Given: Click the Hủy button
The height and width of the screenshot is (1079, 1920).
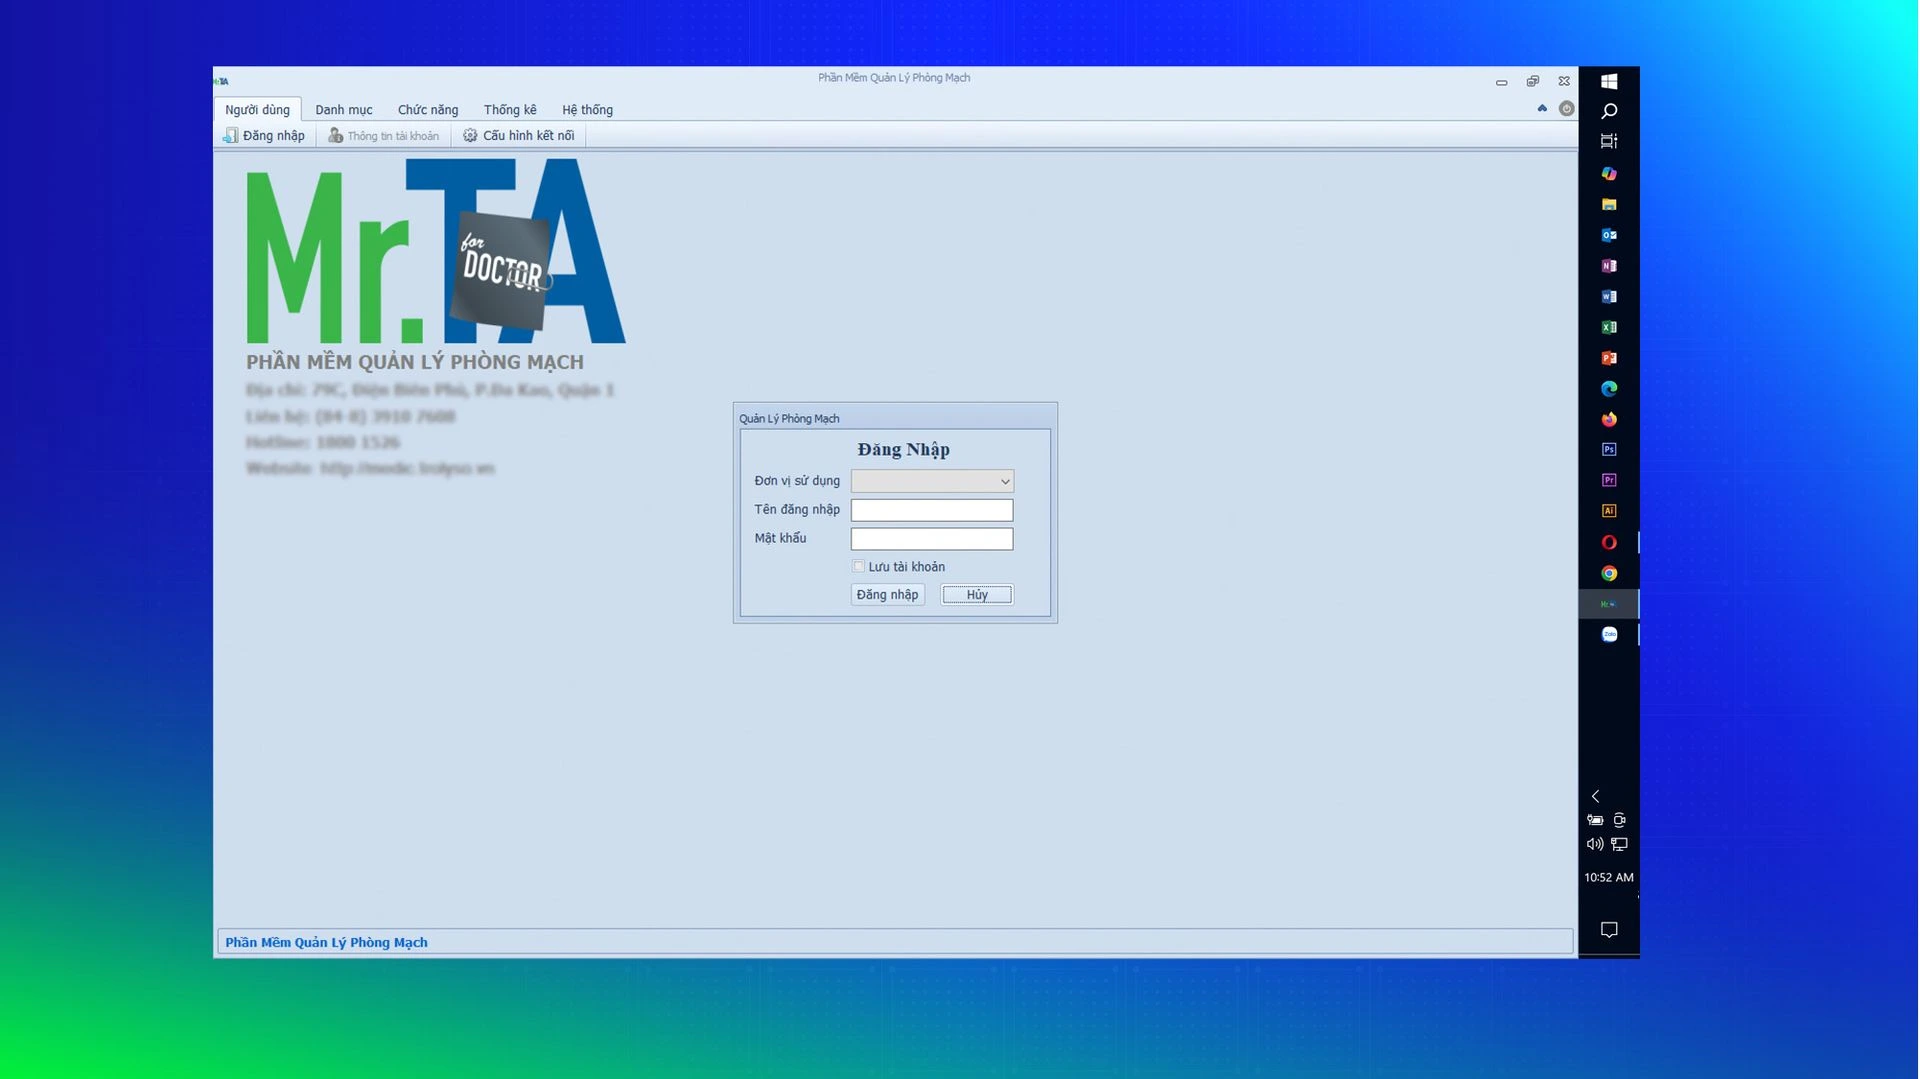Looking at the screenshot, I should pyautogui.click(x=976, y=595).
